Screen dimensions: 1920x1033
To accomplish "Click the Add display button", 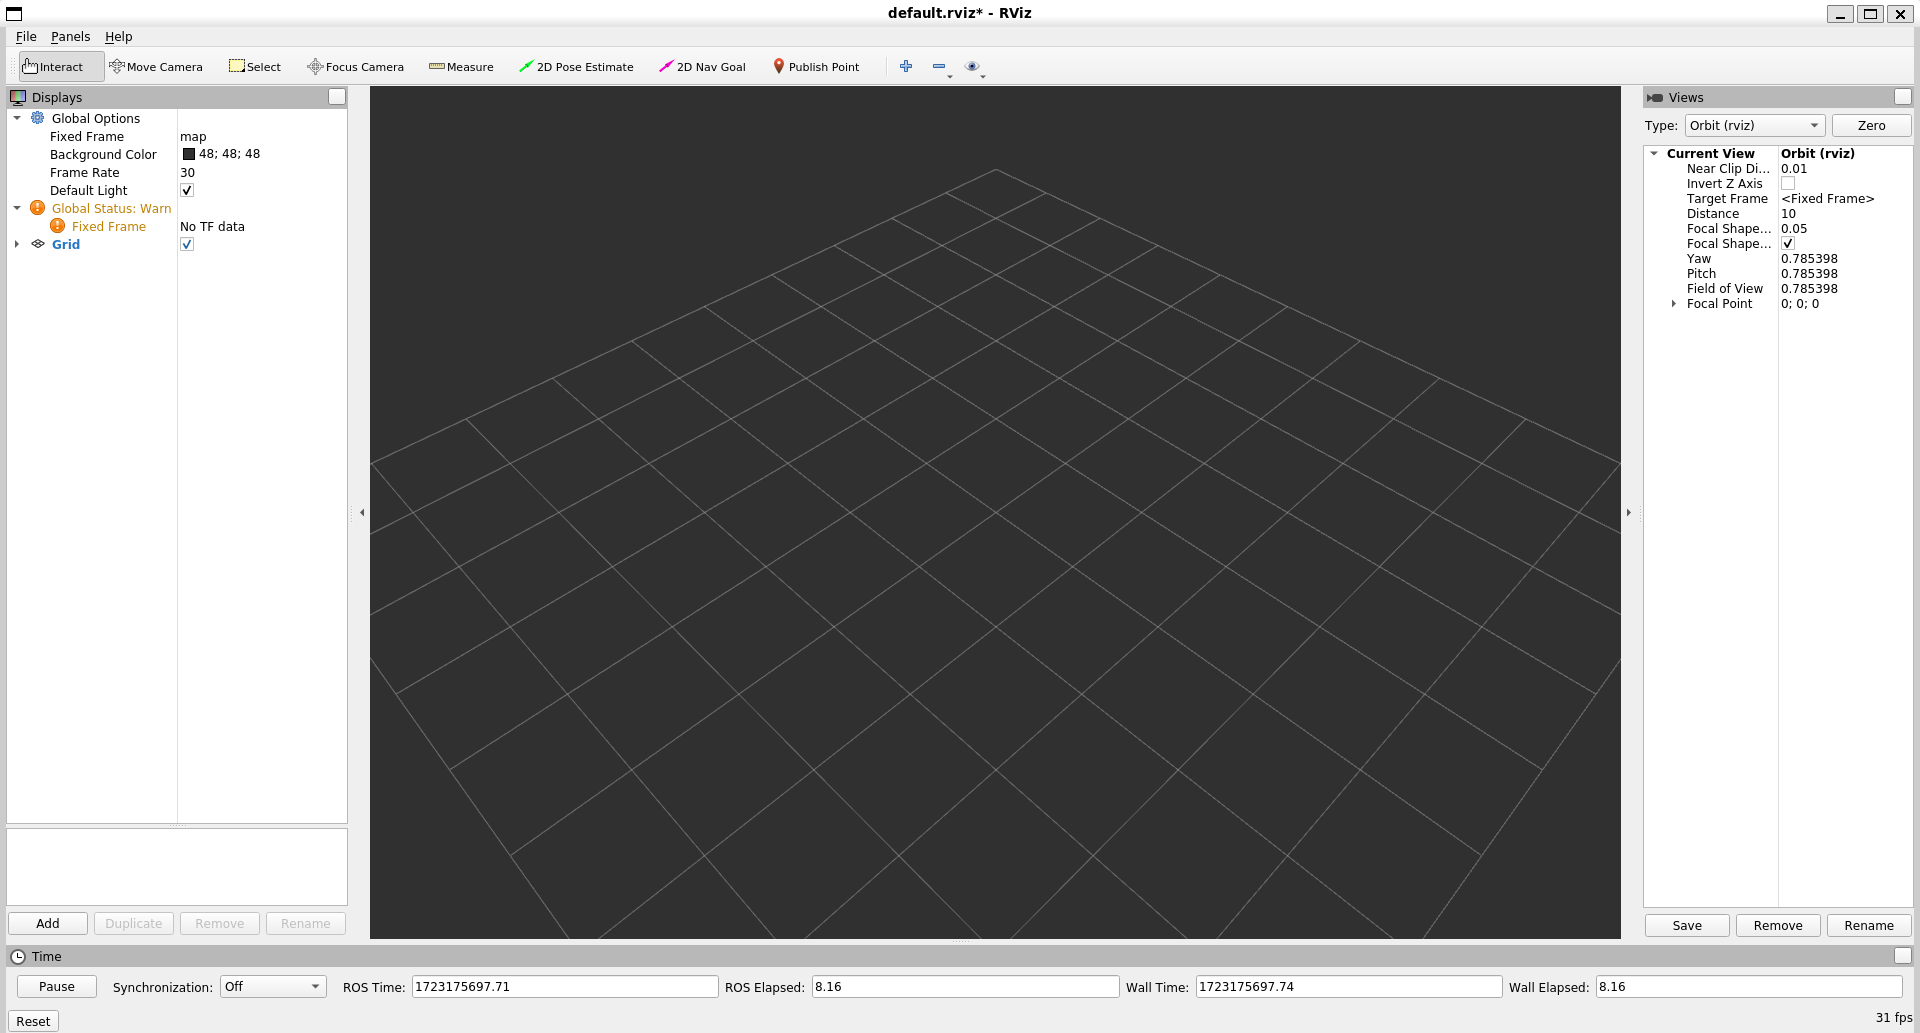I will (48, 924).
